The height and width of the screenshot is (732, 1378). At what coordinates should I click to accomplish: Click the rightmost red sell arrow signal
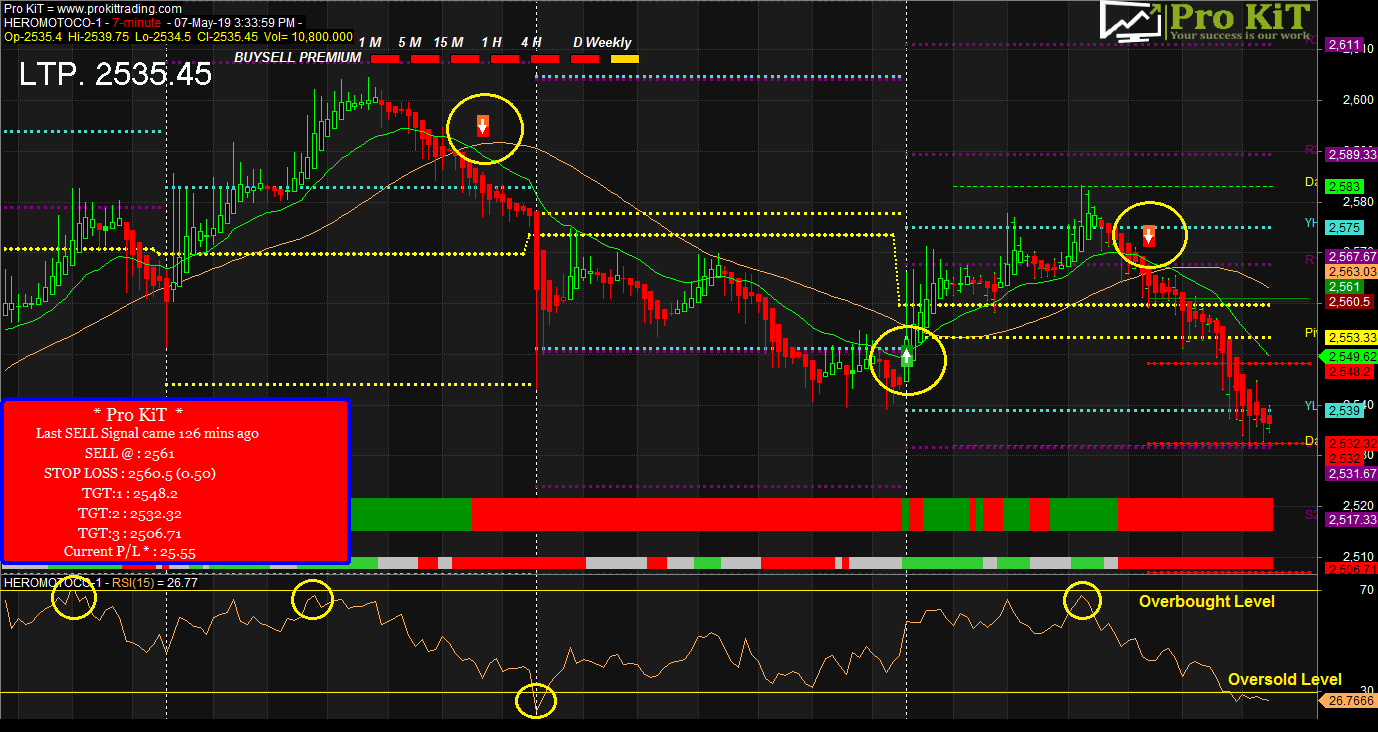click(1149, 236)
